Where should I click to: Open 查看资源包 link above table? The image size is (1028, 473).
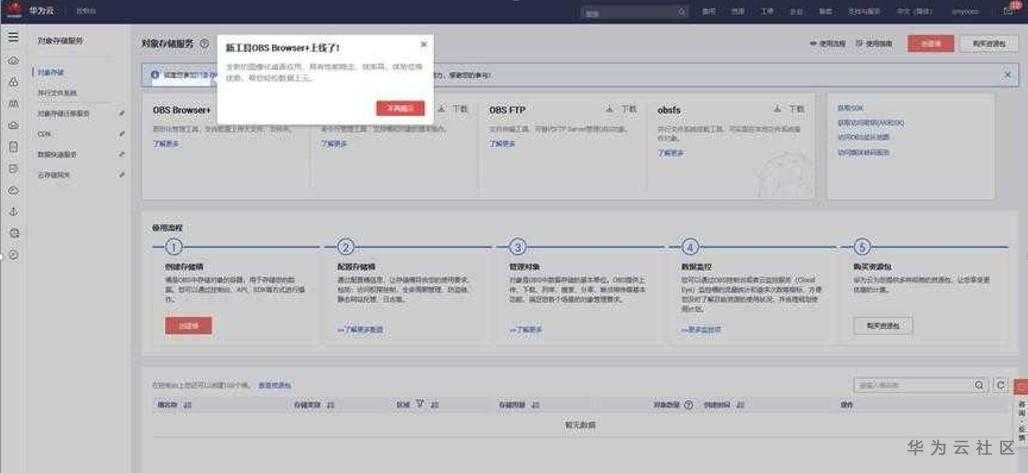click(275, 386)
